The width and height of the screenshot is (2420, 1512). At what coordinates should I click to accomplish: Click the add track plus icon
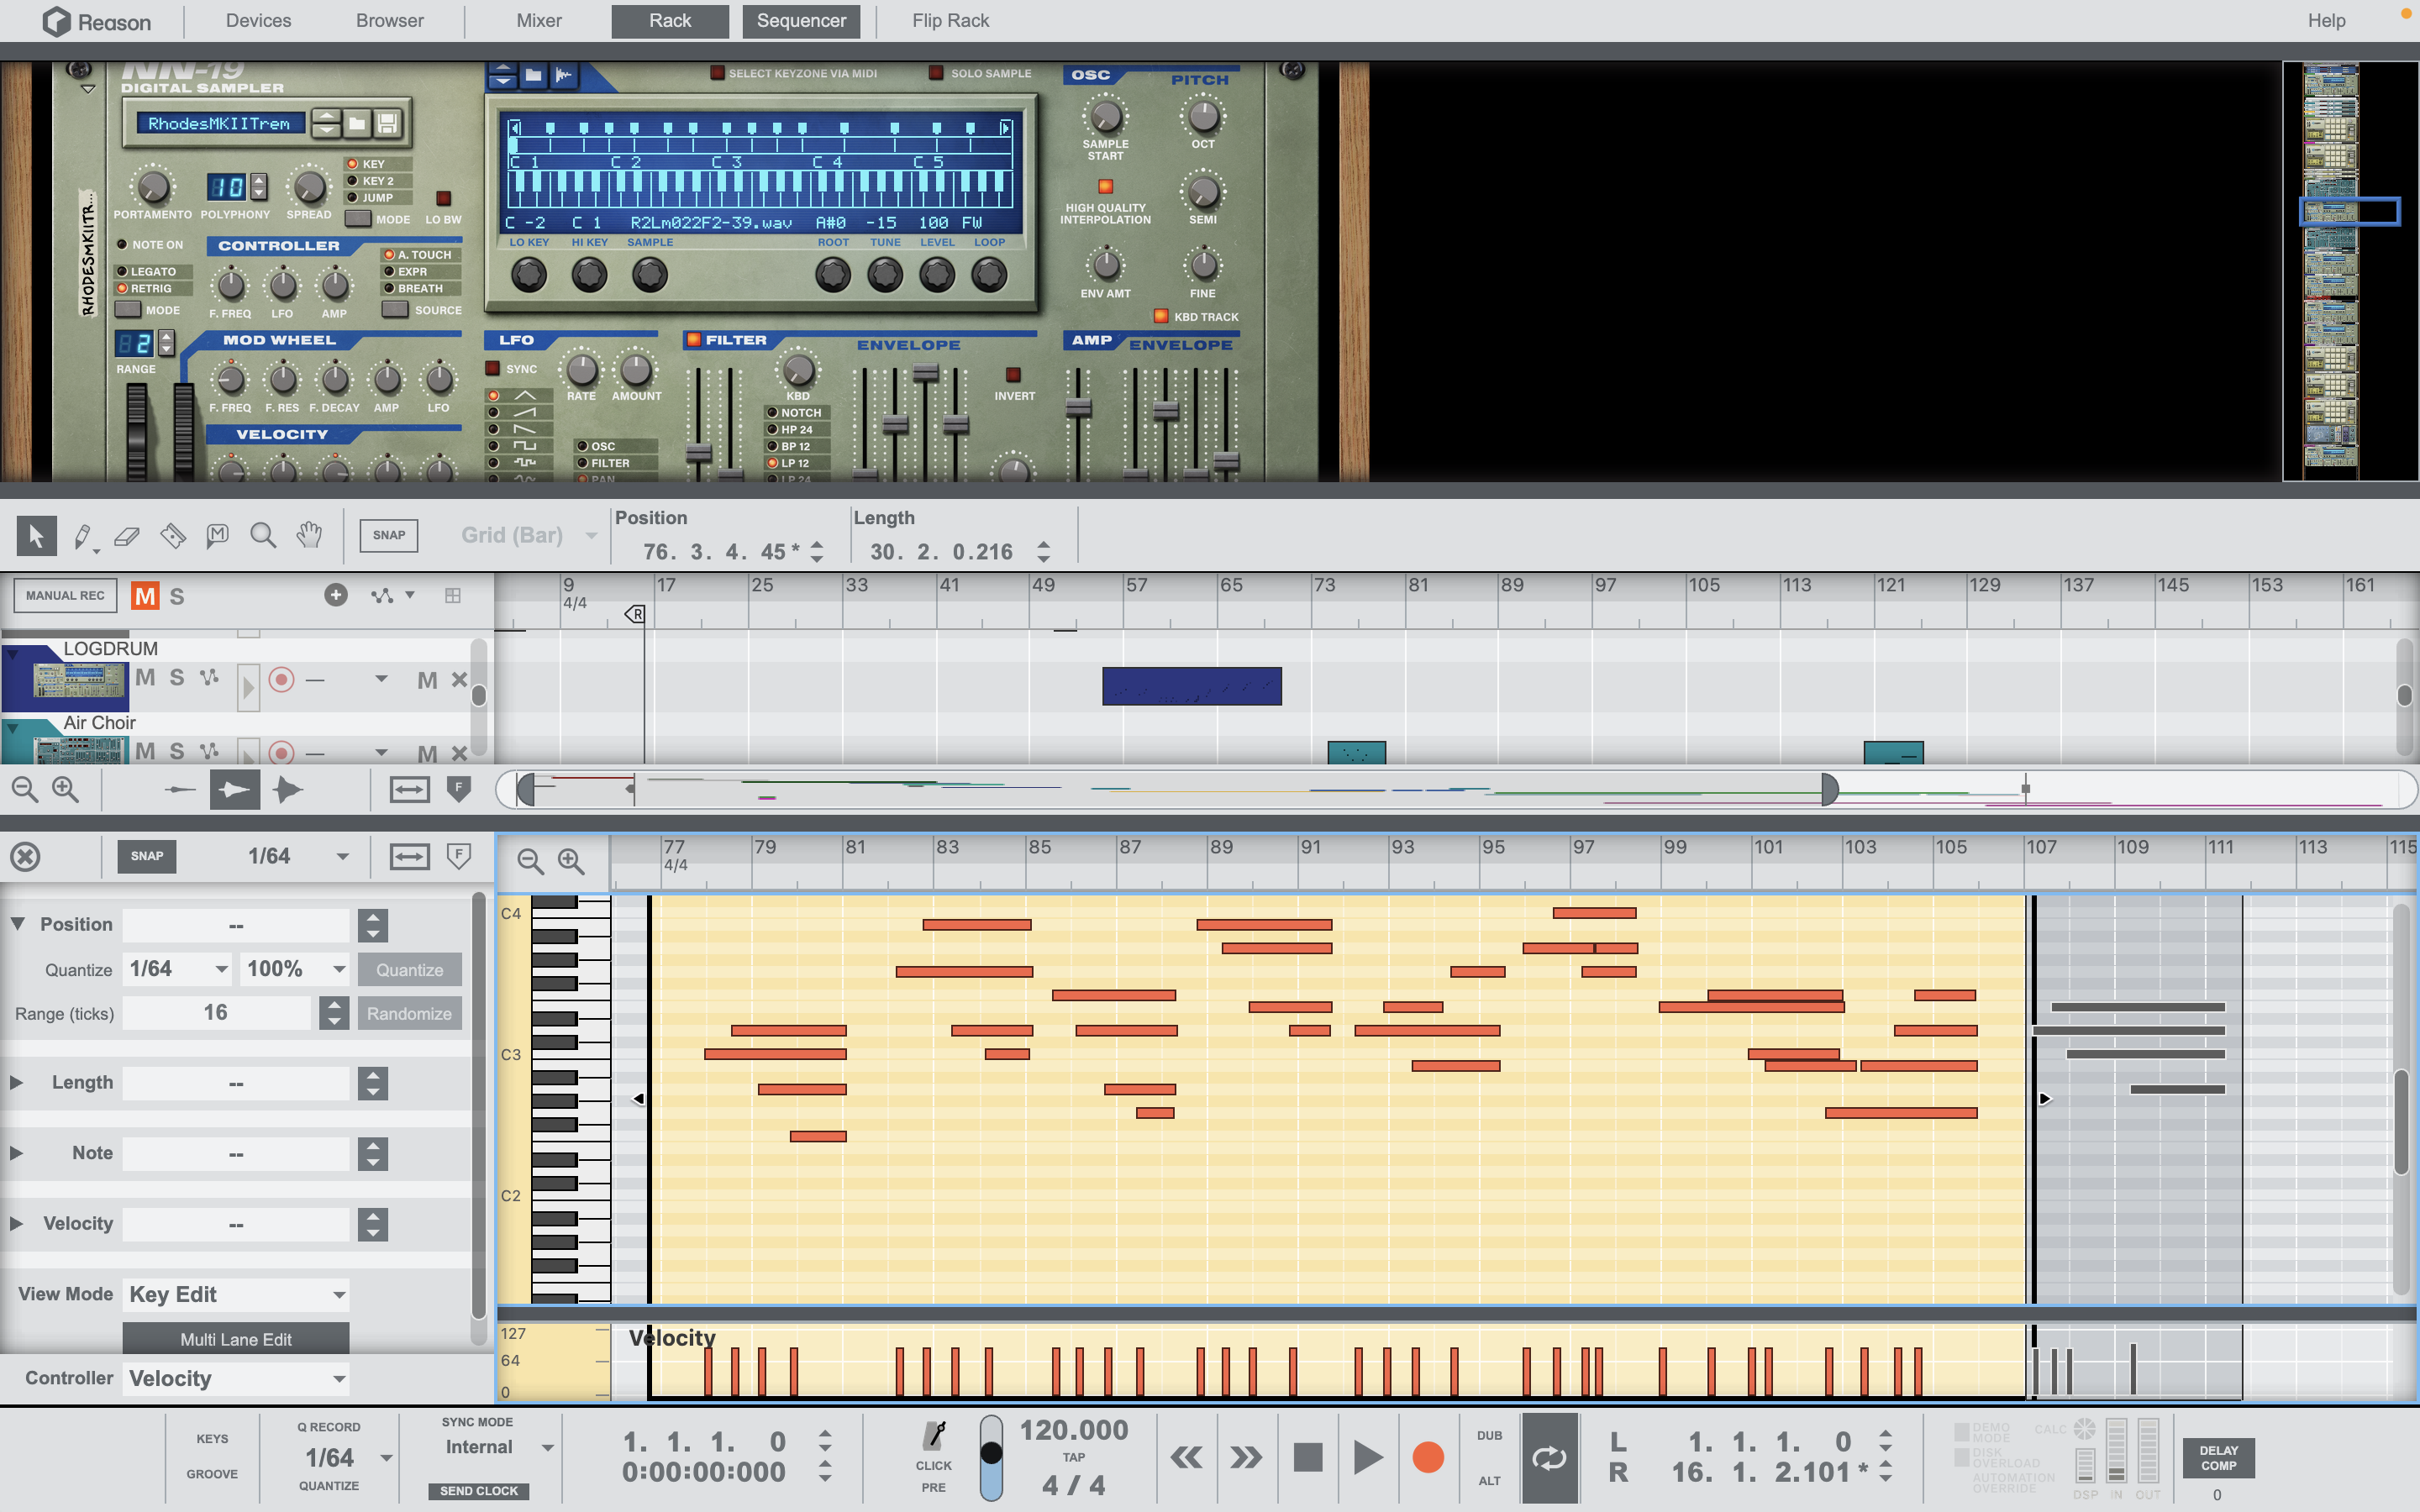336,595
